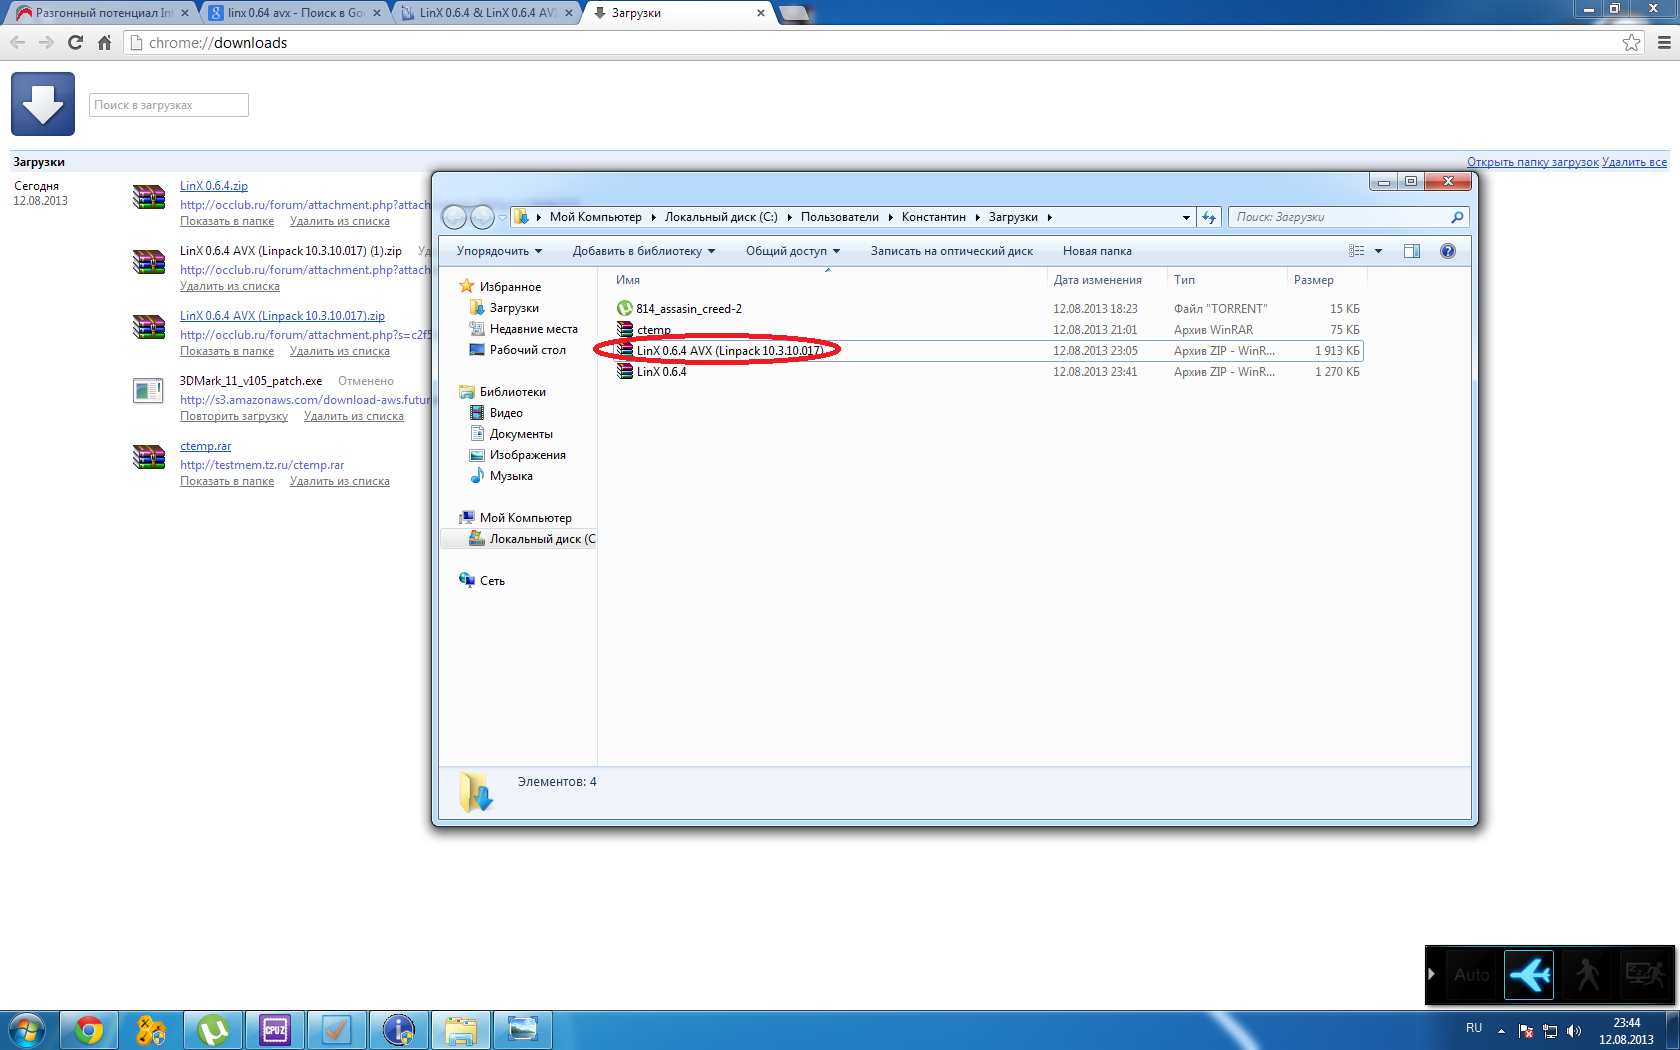Expand the Упорядочить menu in Explorer
Screen dimensions: 1680x1050
499,251
